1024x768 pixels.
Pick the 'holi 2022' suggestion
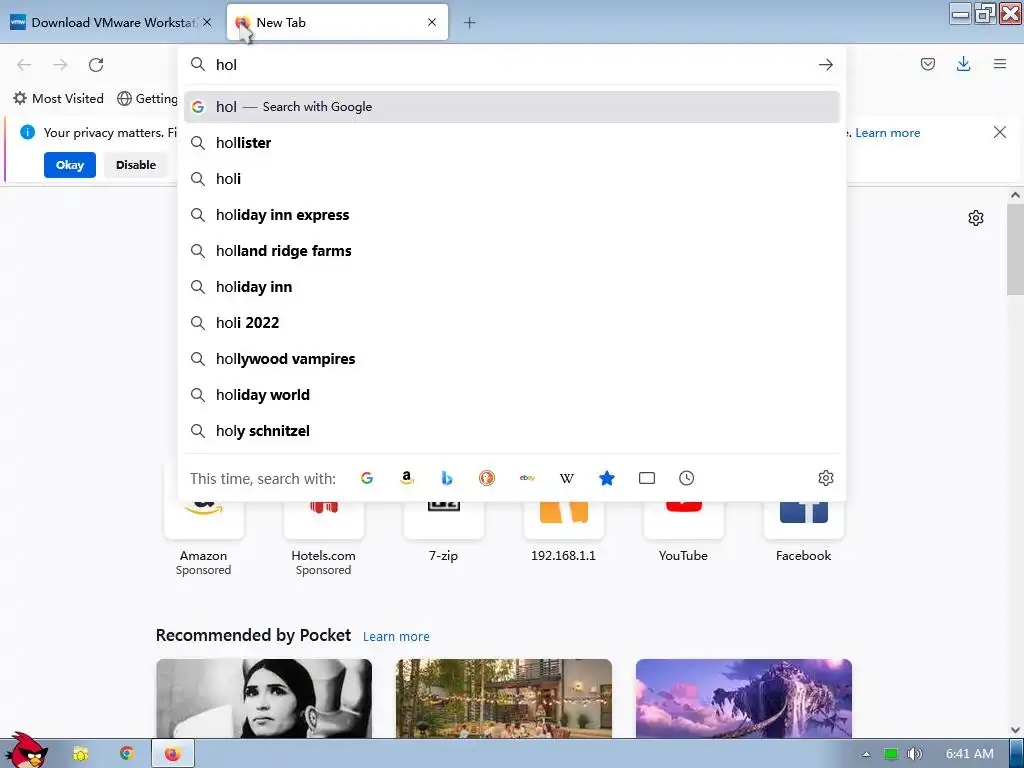pyautogui.click(x=511, y=323)
